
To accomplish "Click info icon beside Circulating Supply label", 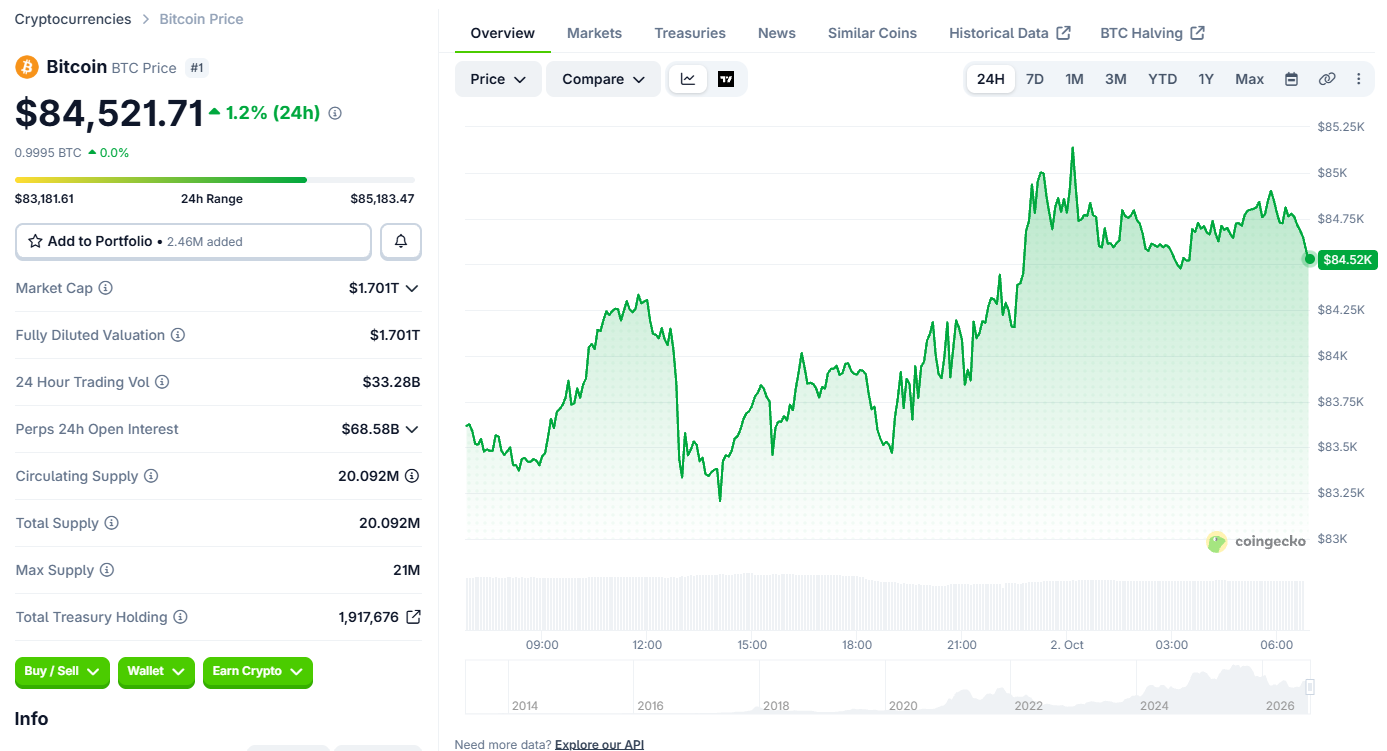I will (151, 476).
